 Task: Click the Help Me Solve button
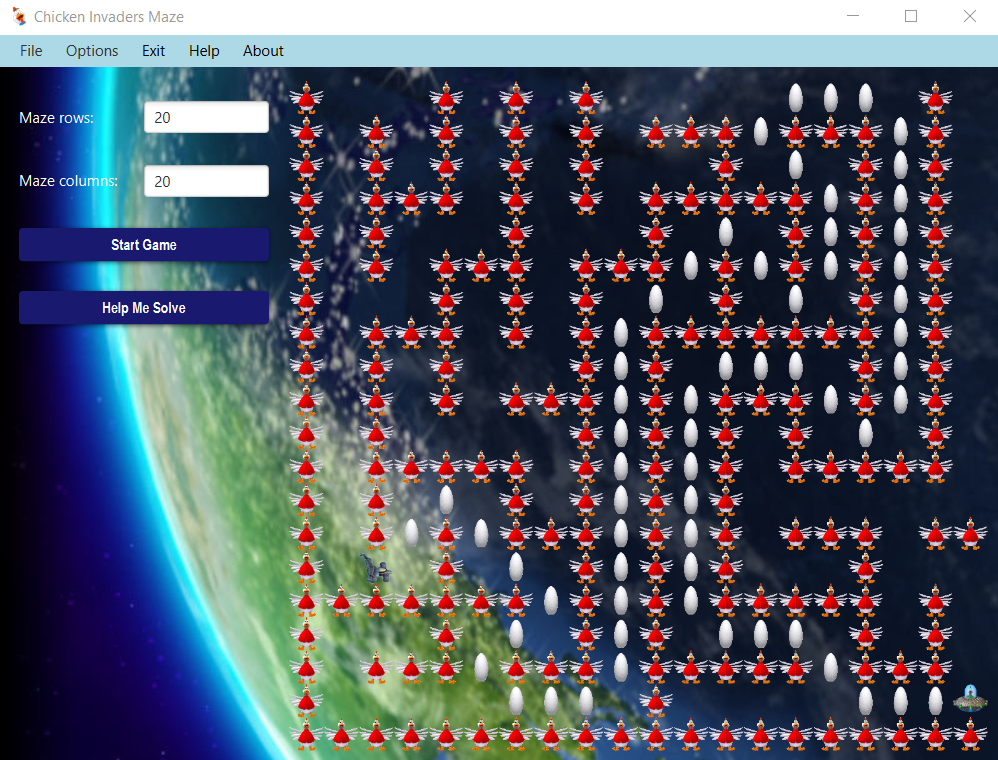click(x=144, y=308)
